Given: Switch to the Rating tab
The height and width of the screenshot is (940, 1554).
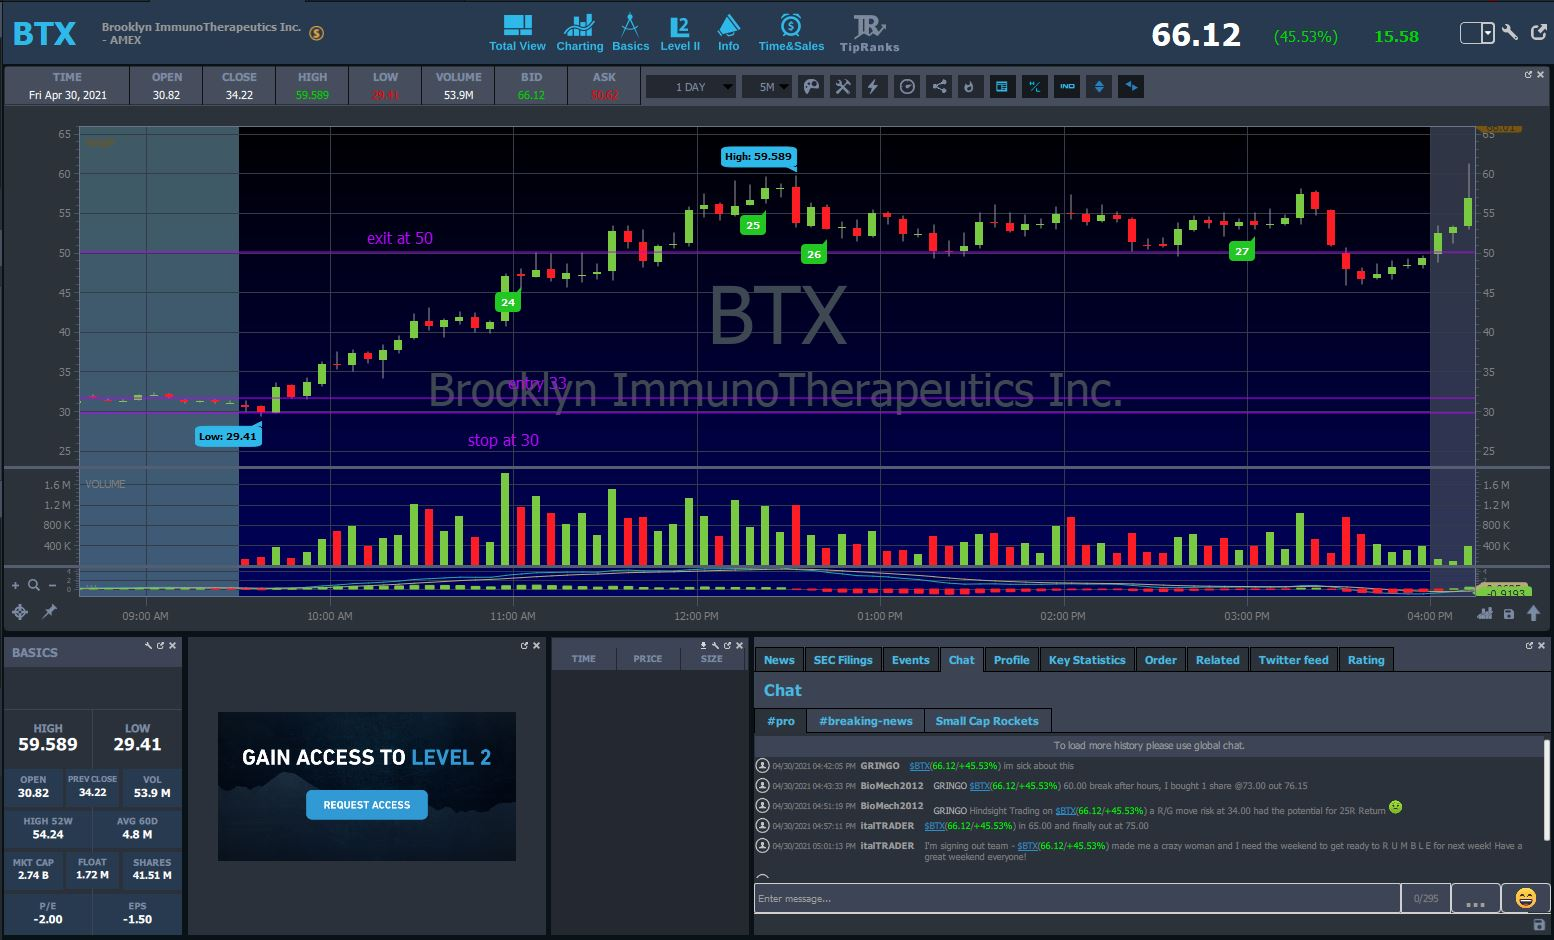Looking at the screenshot, I should (x=1366, y=660).
